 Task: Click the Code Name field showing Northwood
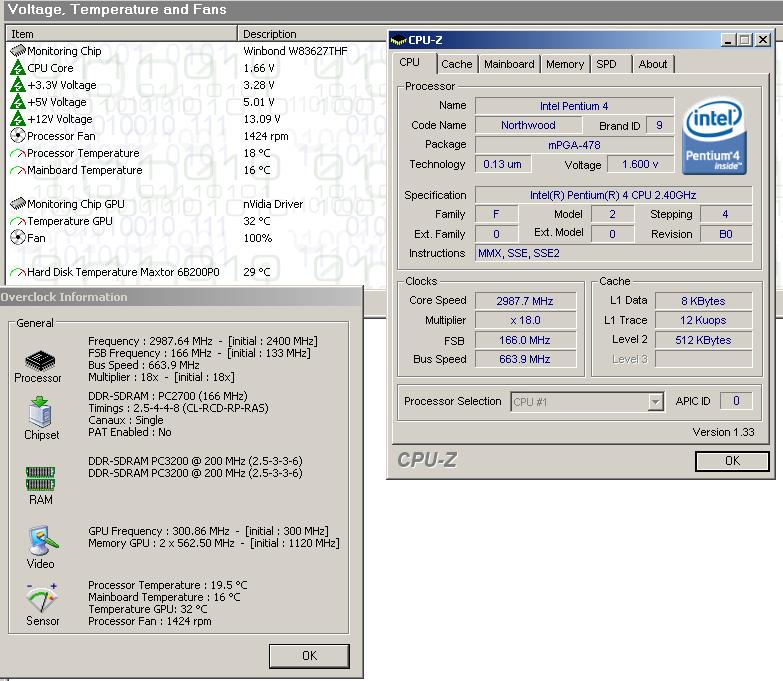pos(528,125)
